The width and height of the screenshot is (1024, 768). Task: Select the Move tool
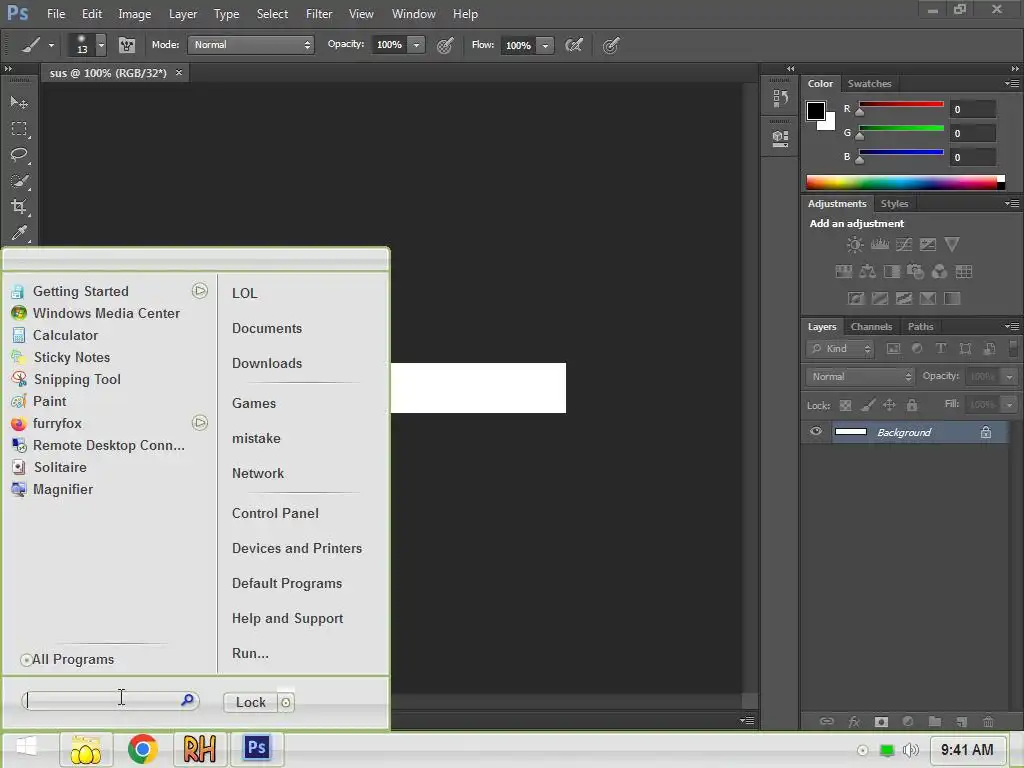pos(19,103)
